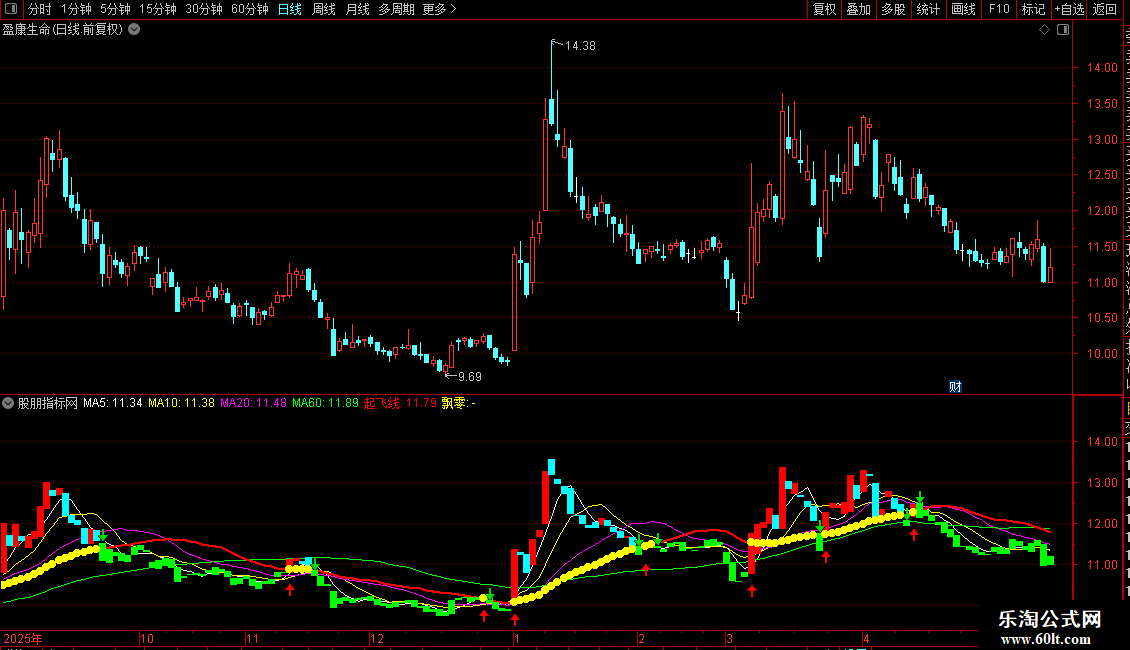Click month 10 on the time axis
Image resolution: width=1130 pixels, height=650 pixels.
tap(147, 638)
